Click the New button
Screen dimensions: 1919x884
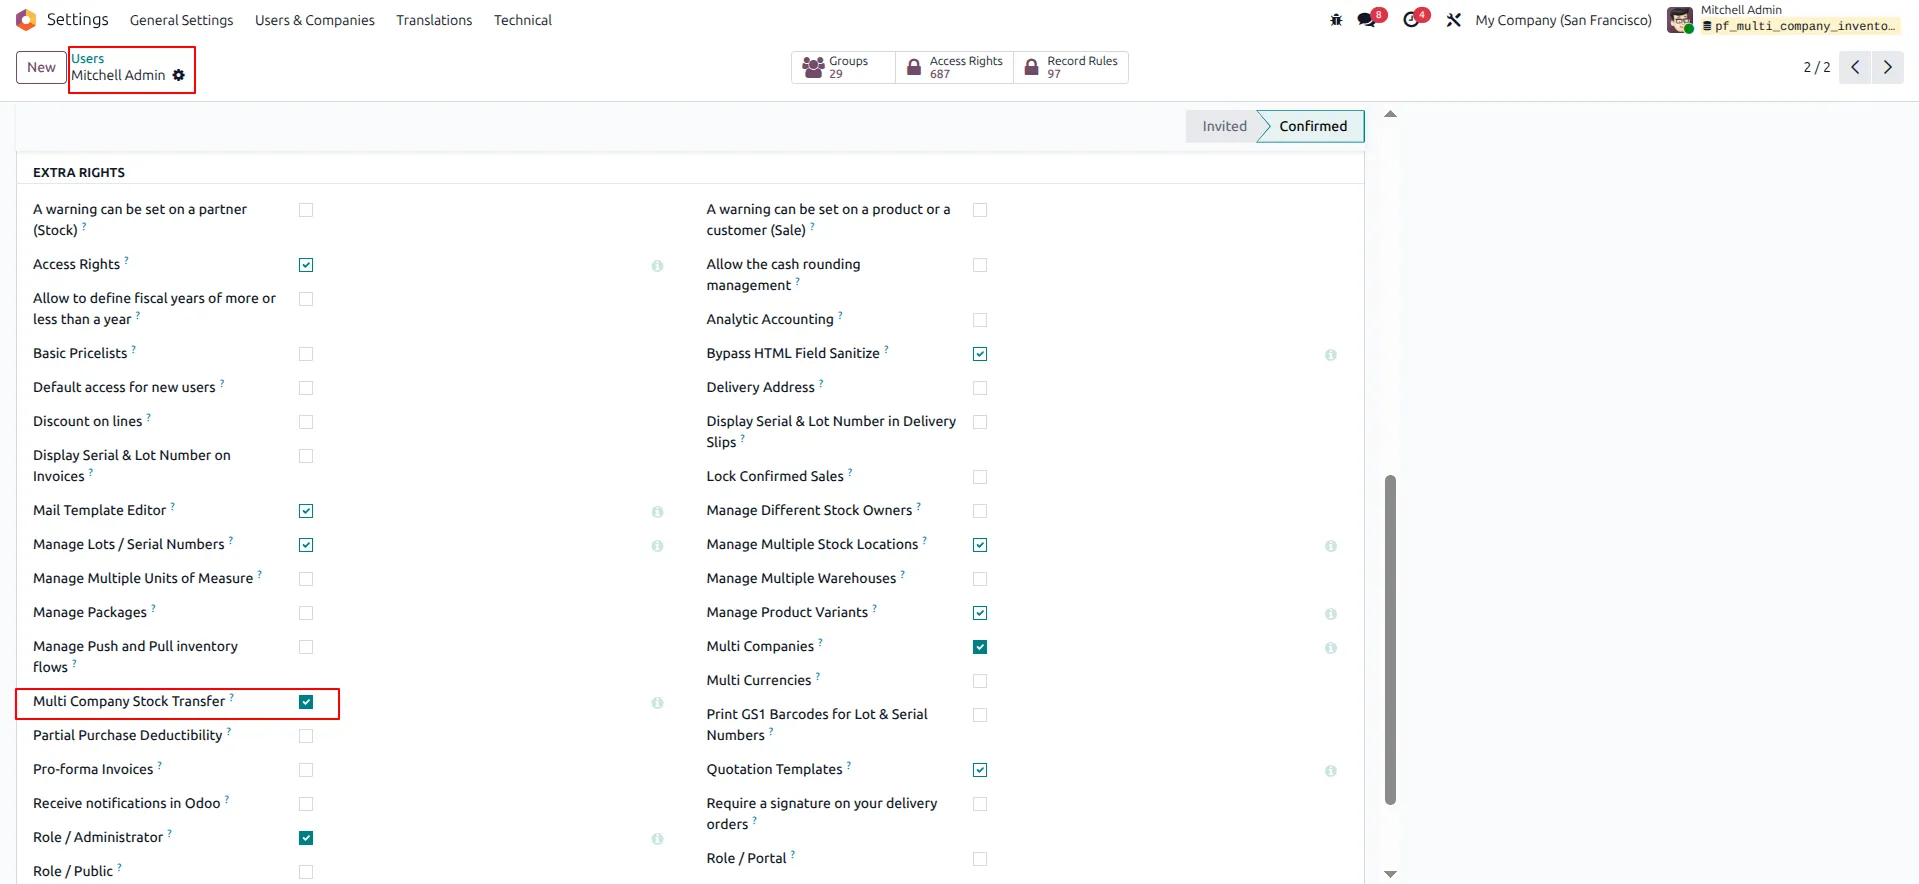(x=41, y=67)
